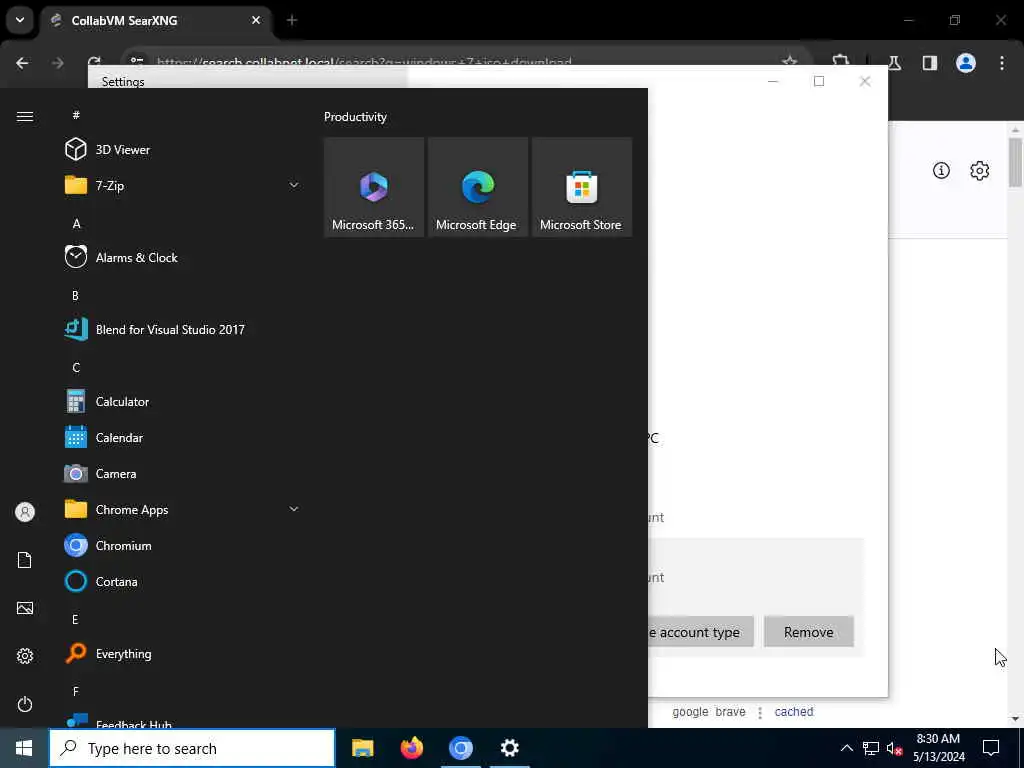Open the tab search dropdown
1024x768 pixels.
(x=20, y=20)
